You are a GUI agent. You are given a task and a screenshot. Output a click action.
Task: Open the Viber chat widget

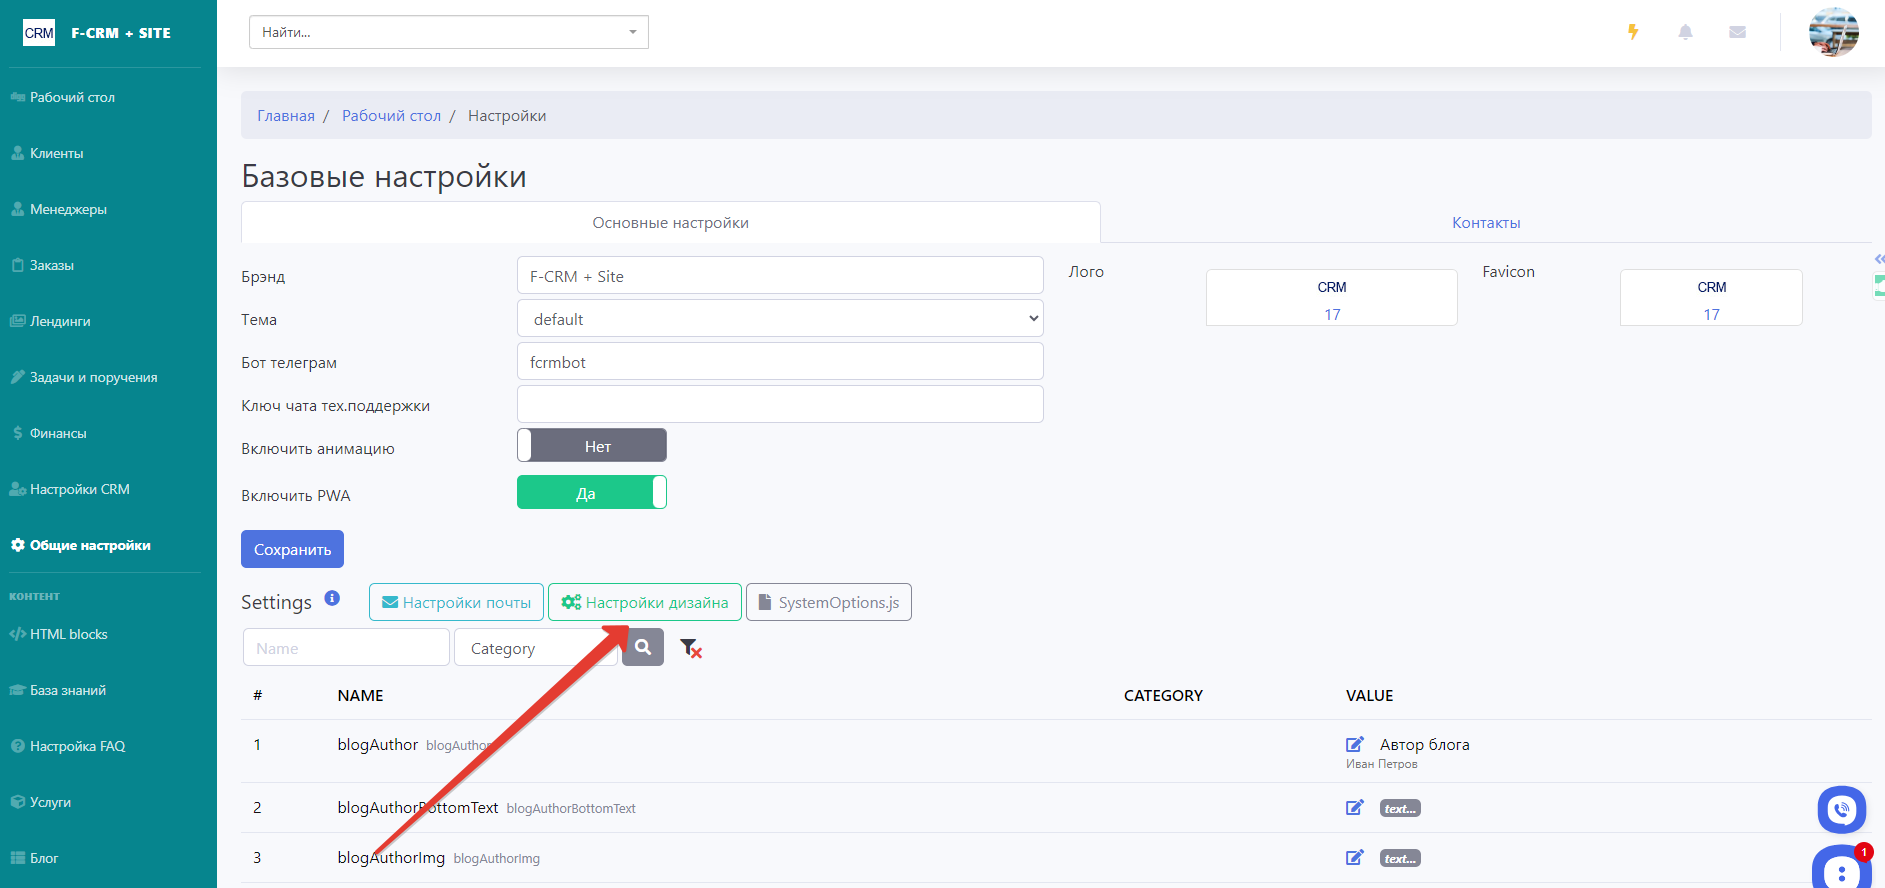coord(1841,810)
